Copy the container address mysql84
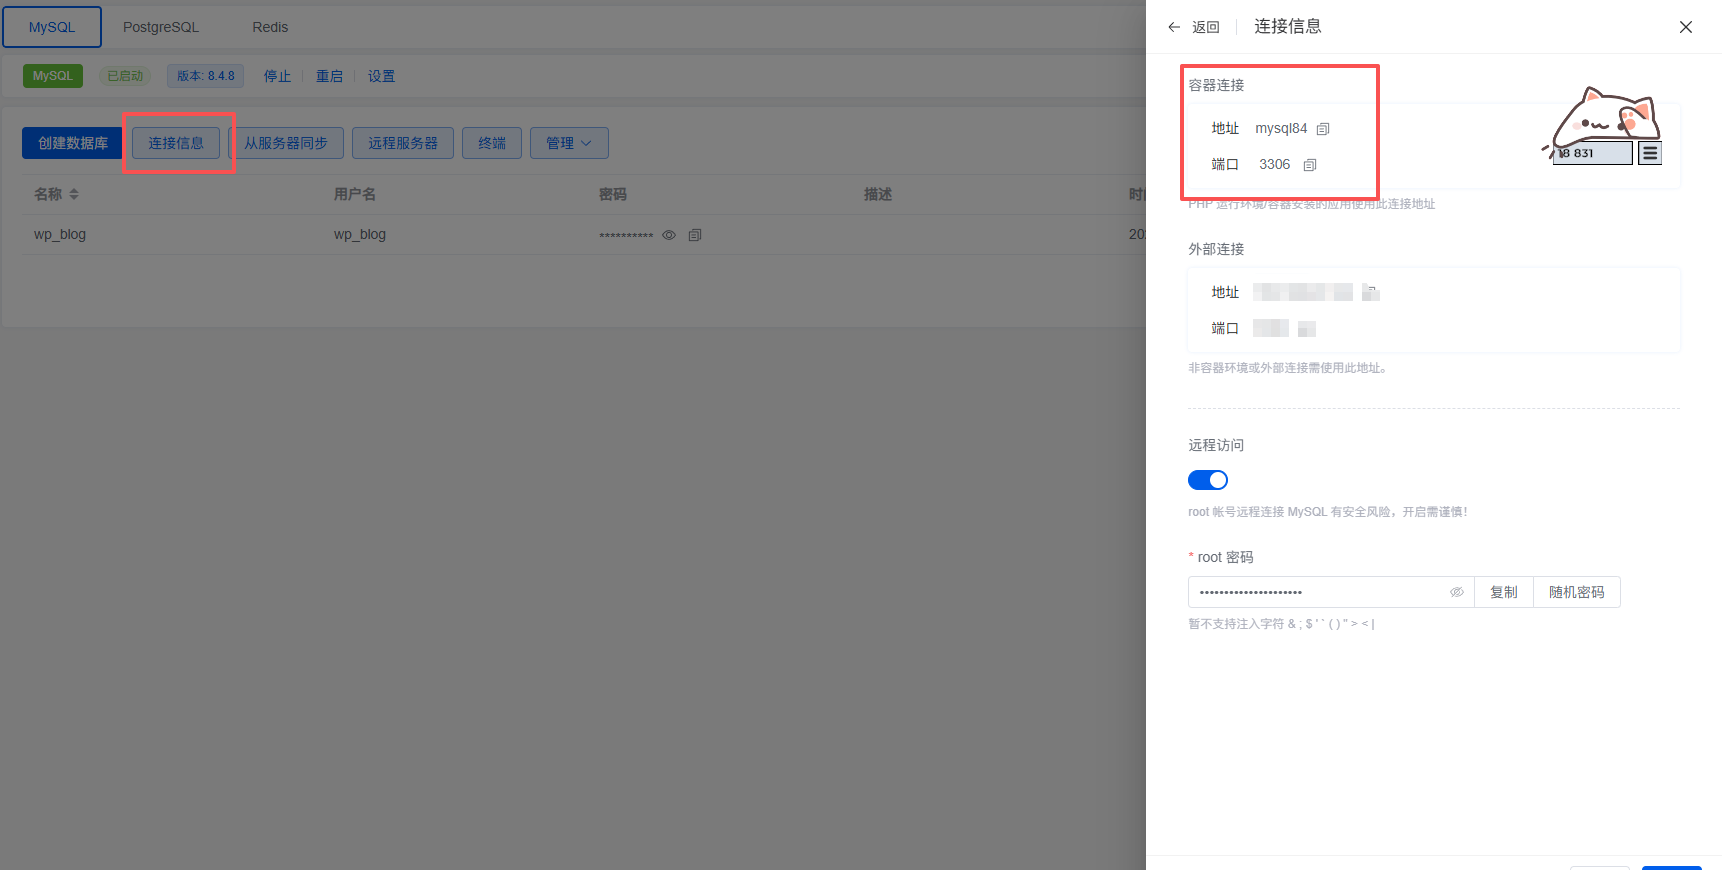Screen dimensions: 1722x870 click(x=1323, y=129)
